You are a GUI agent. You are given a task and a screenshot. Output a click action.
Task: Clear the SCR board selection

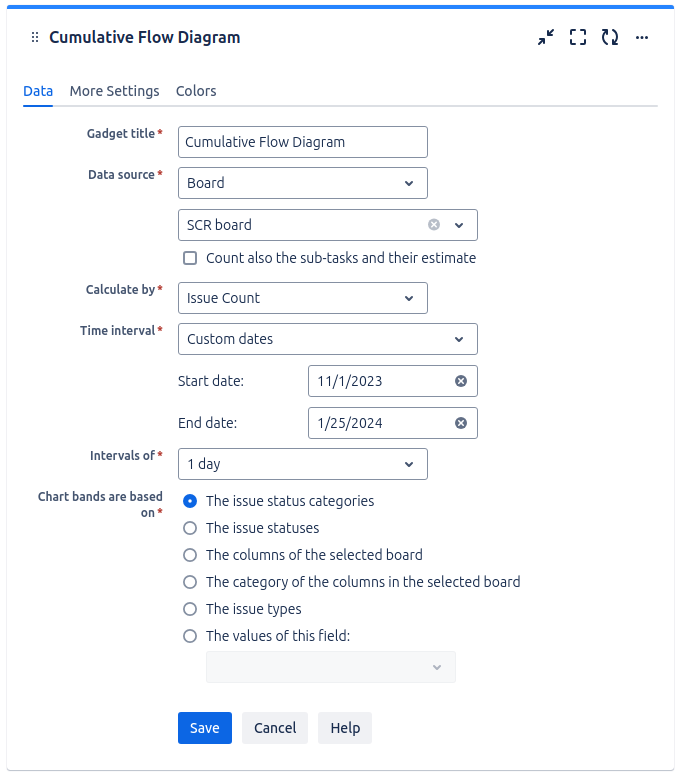click(x=434, y=225)
